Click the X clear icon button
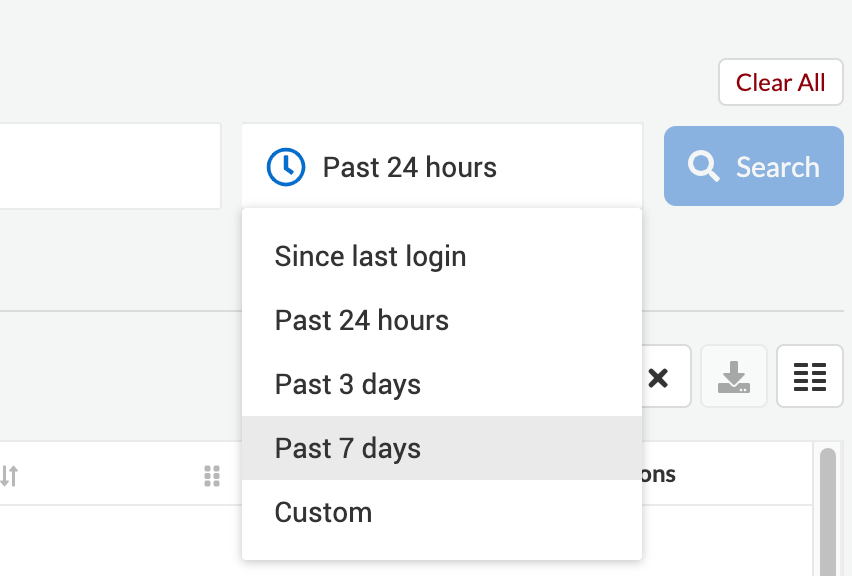The width and height of the screenshot is (852, 576). click(x=657, y=377)
